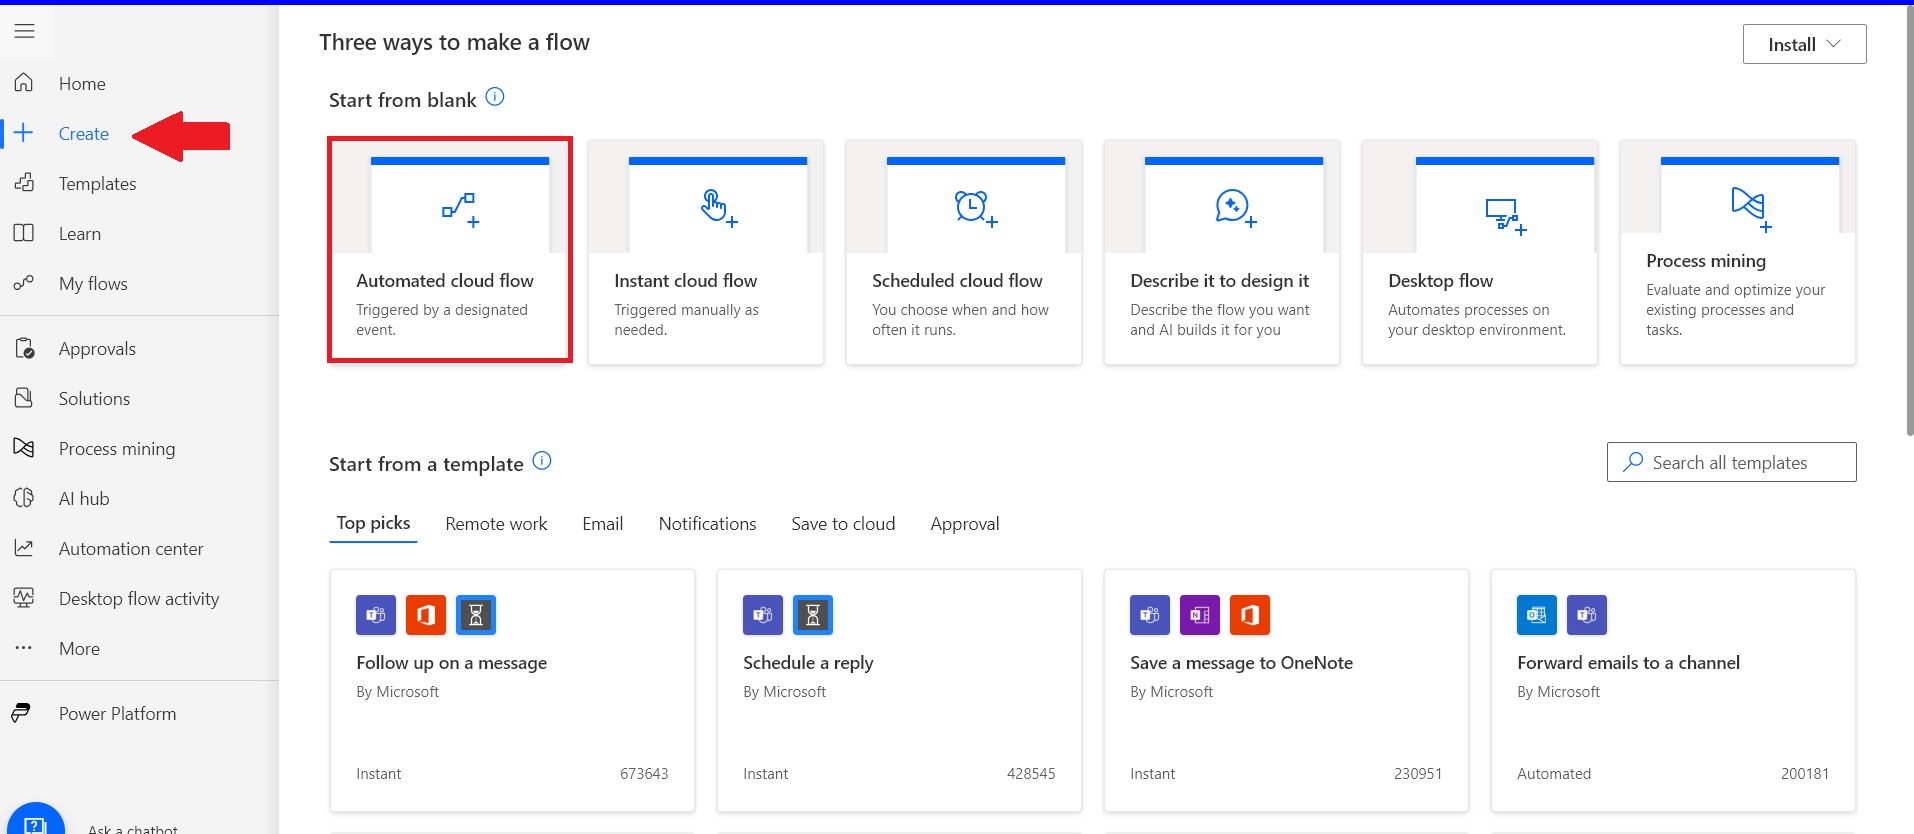Select the Scheduled cloud flow option

[963, 252]
